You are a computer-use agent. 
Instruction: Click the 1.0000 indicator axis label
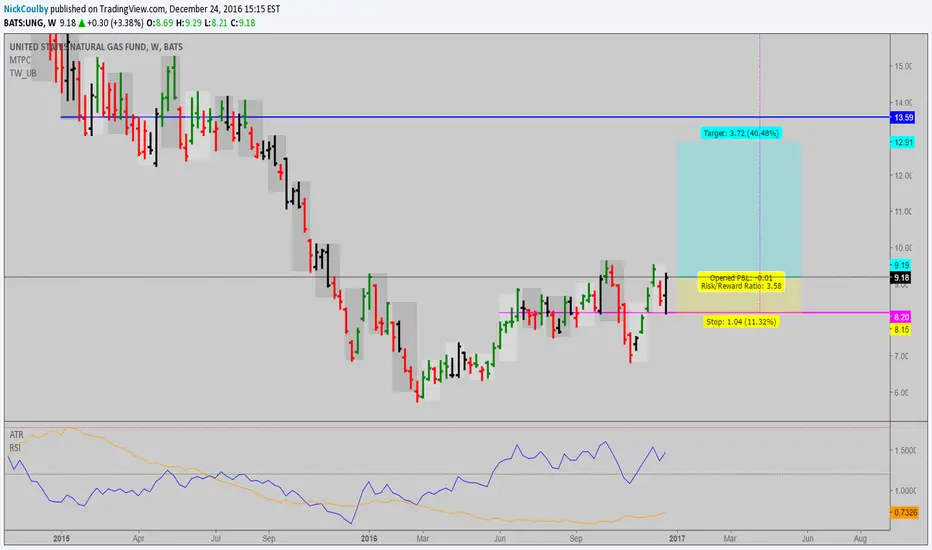coord(905,491)
